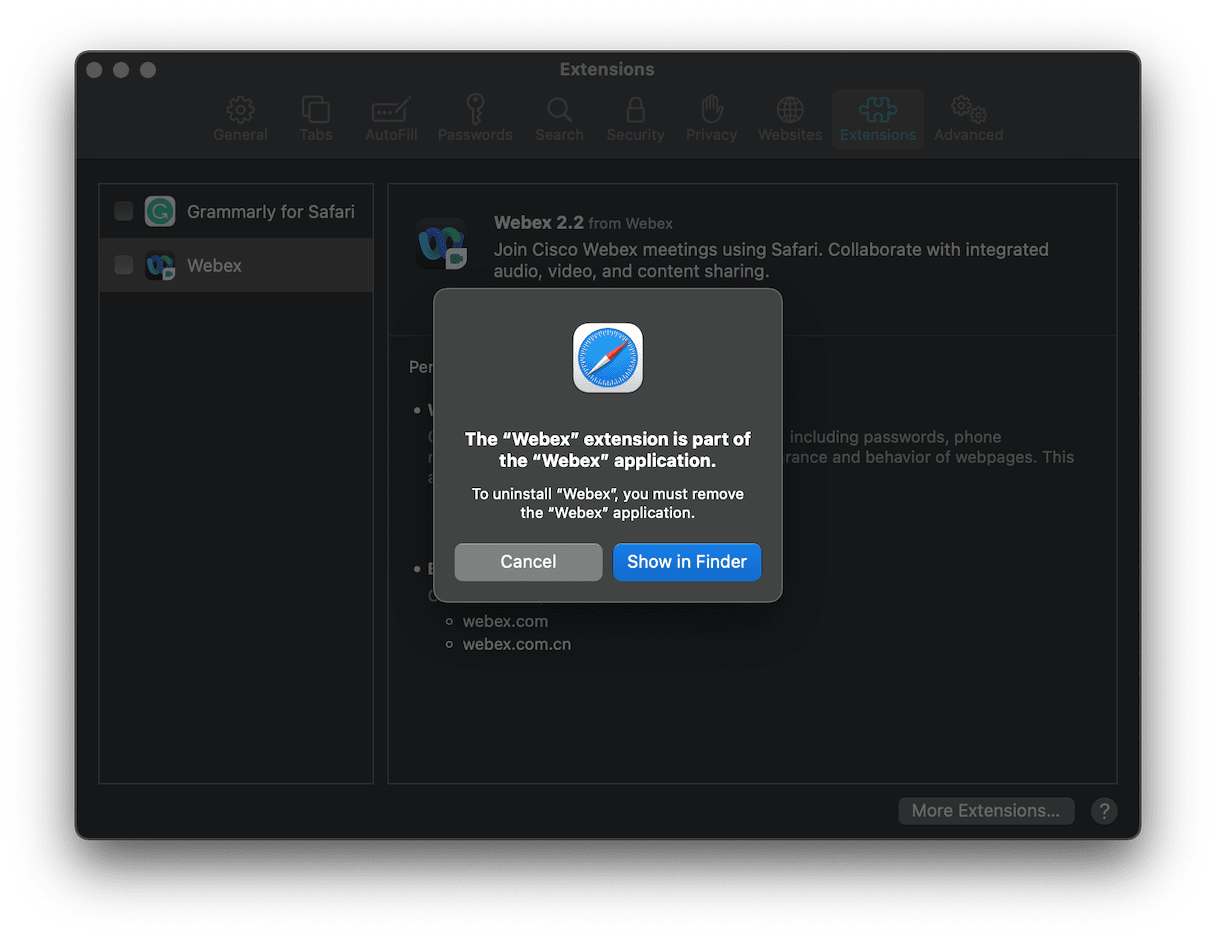Select the Grammarly for Safari row label
Image resolution: width=1216 pixels, height=939 pixels.
[271, 211]
